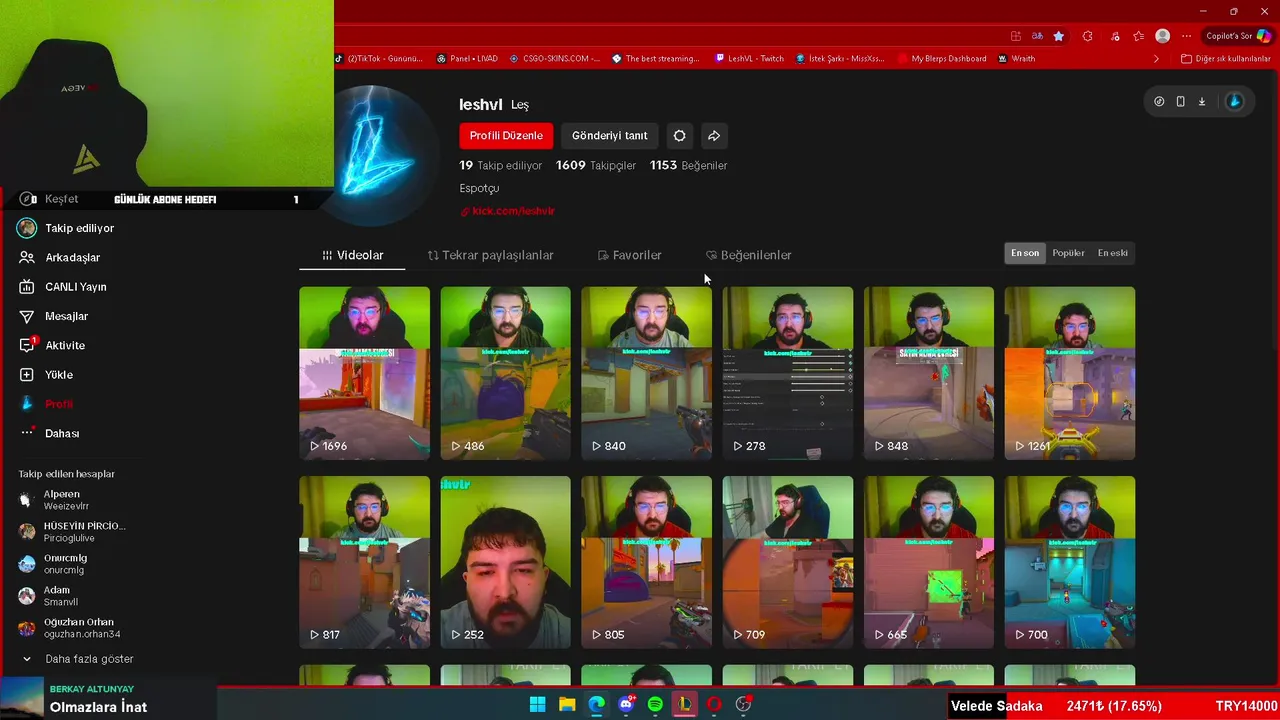View the 19 Takip ediliyor following list
The width and height of the screenshot is (1280, 720).
(501, 165)
